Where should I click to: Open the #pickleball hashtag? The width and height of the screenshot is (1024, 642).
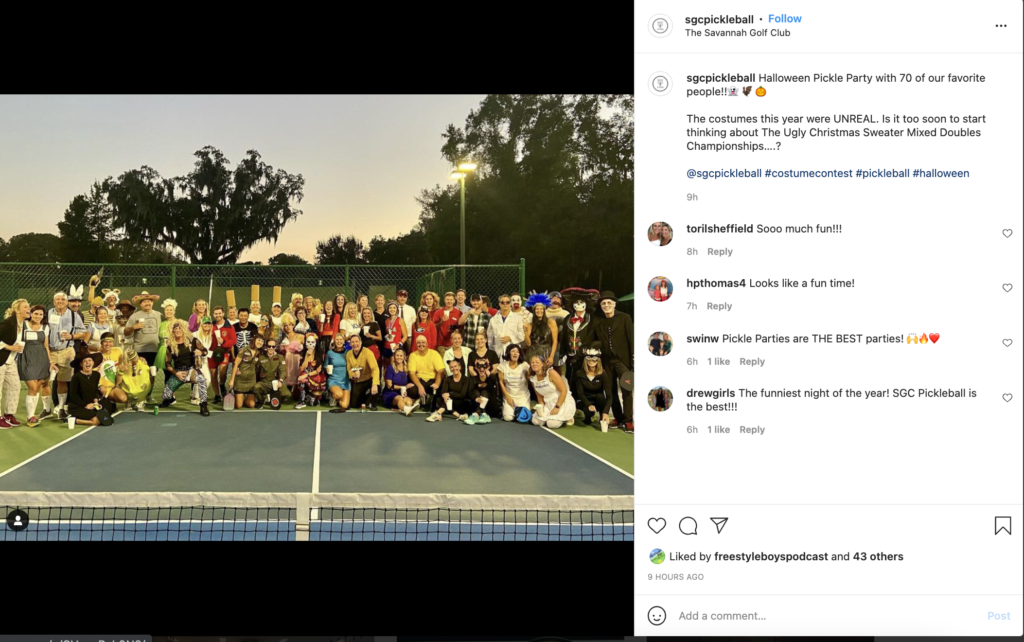pyautogui.click(x=882, y=173)
